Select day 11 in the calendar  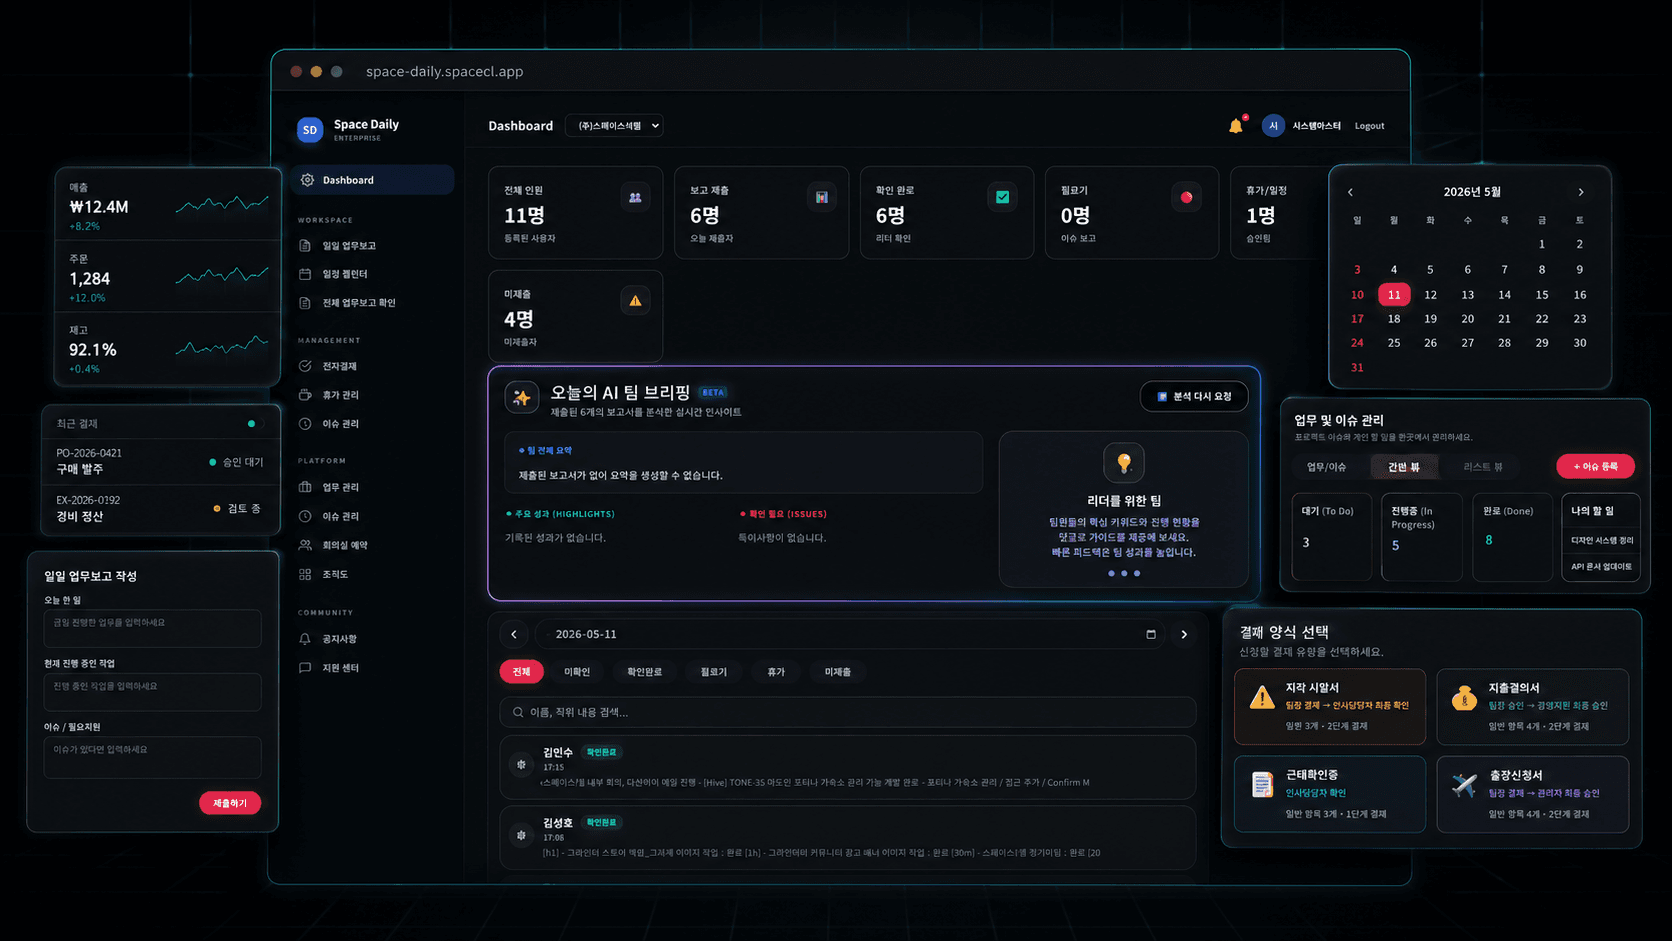(1394, 295)
